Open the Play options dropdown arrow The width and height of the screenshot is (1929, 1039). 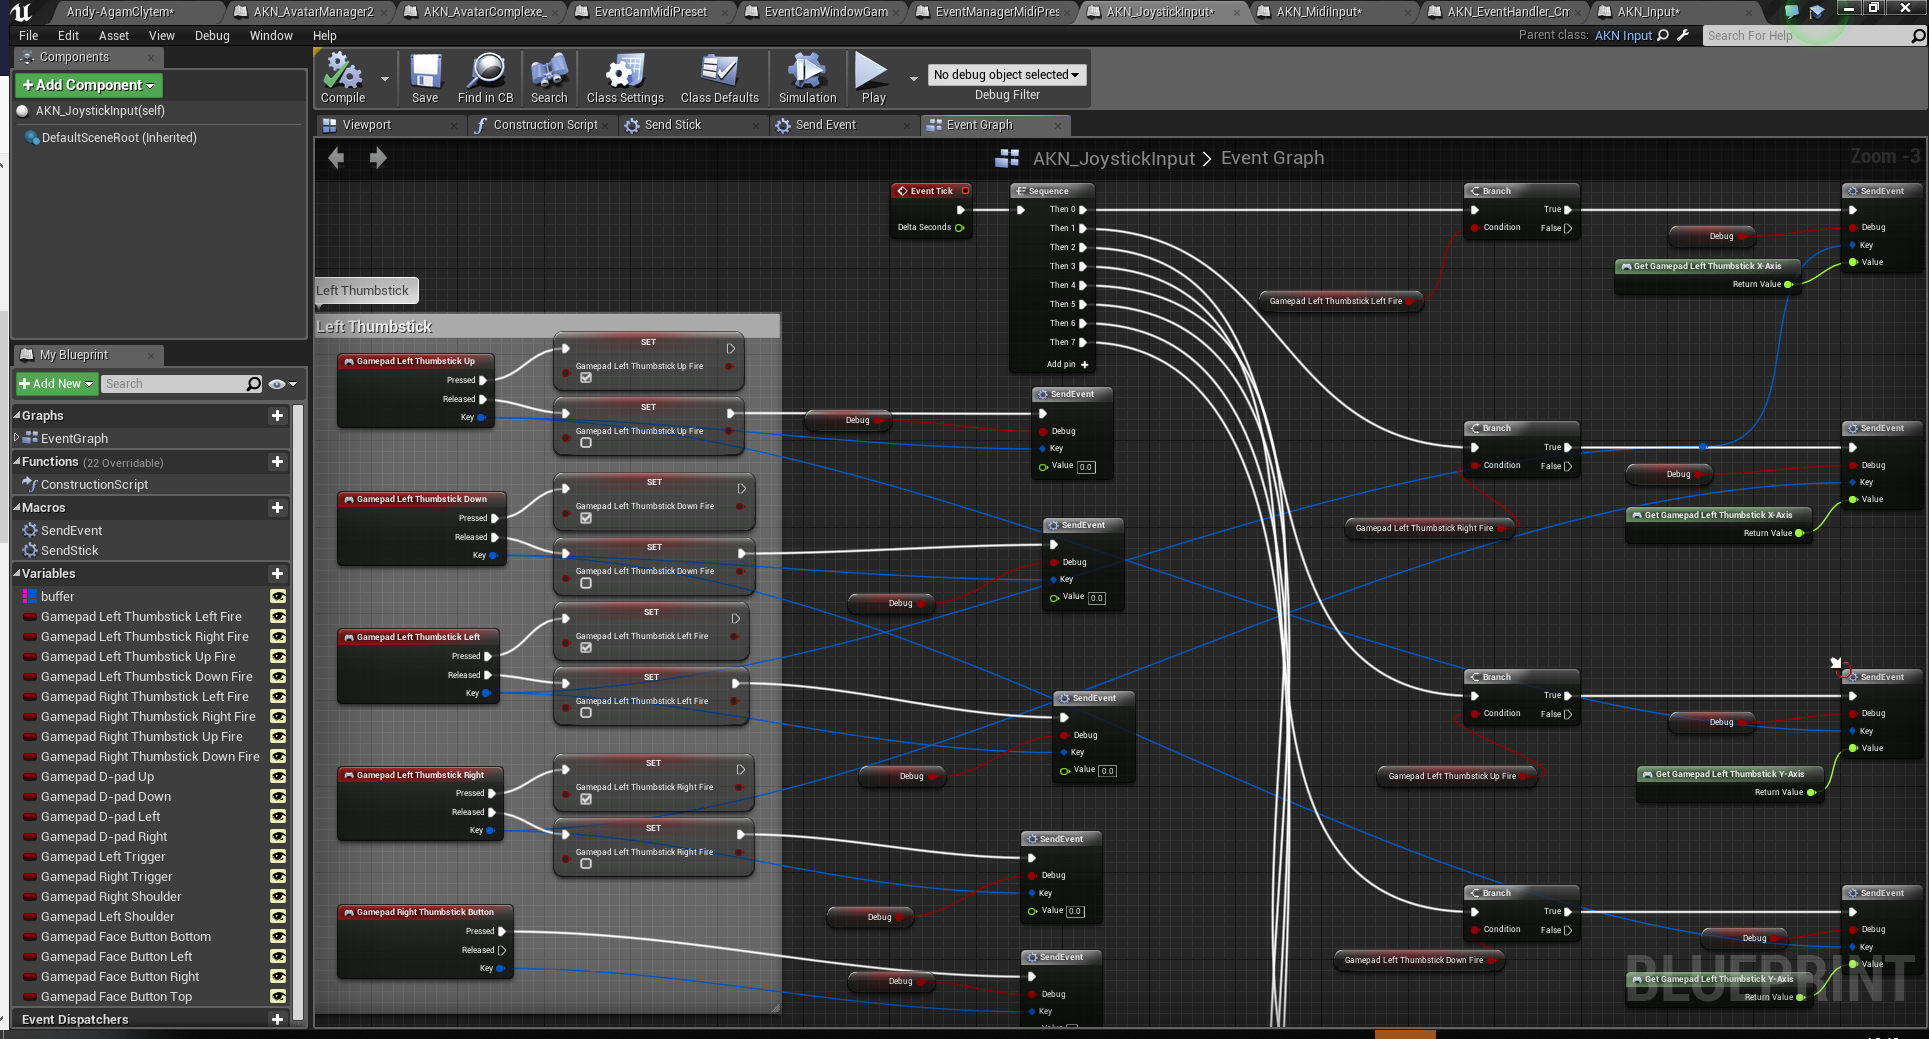tap(913, 78)
